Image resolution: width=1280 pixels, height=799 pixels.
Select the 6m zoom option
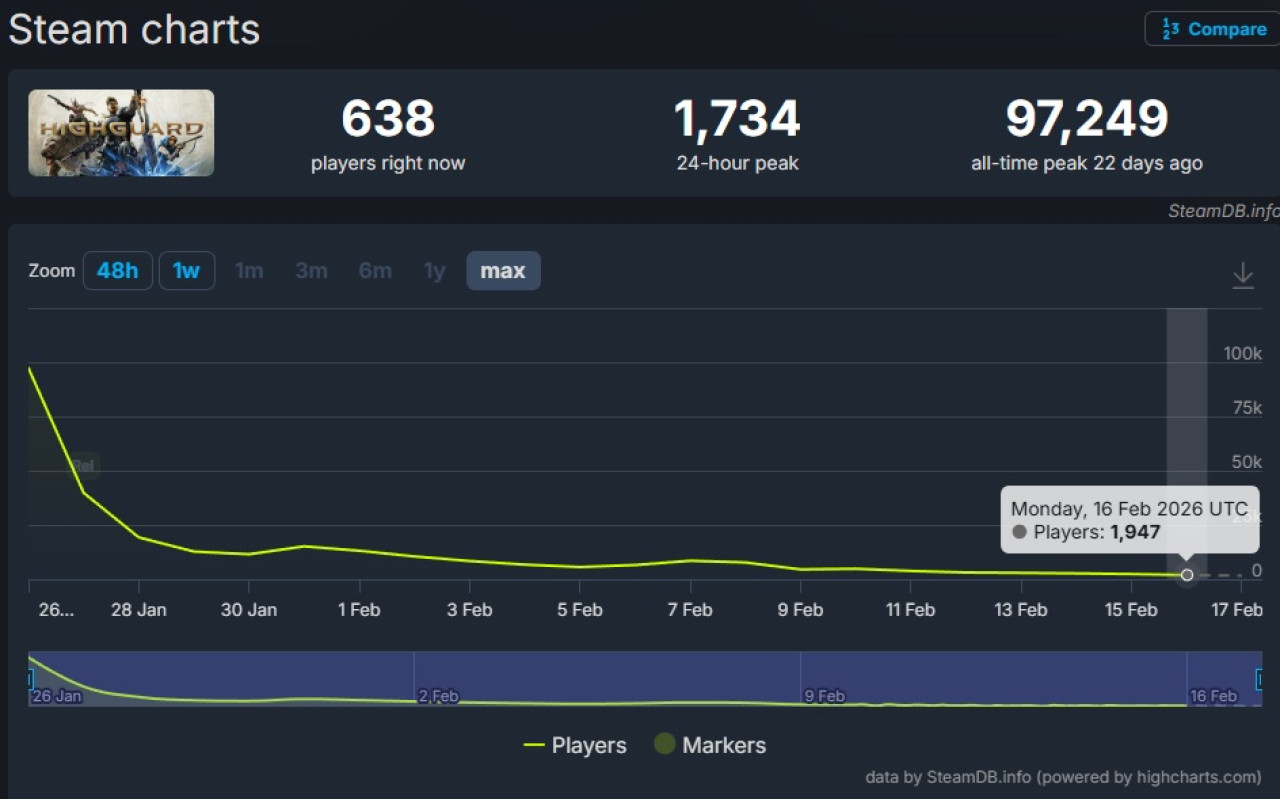375,270
